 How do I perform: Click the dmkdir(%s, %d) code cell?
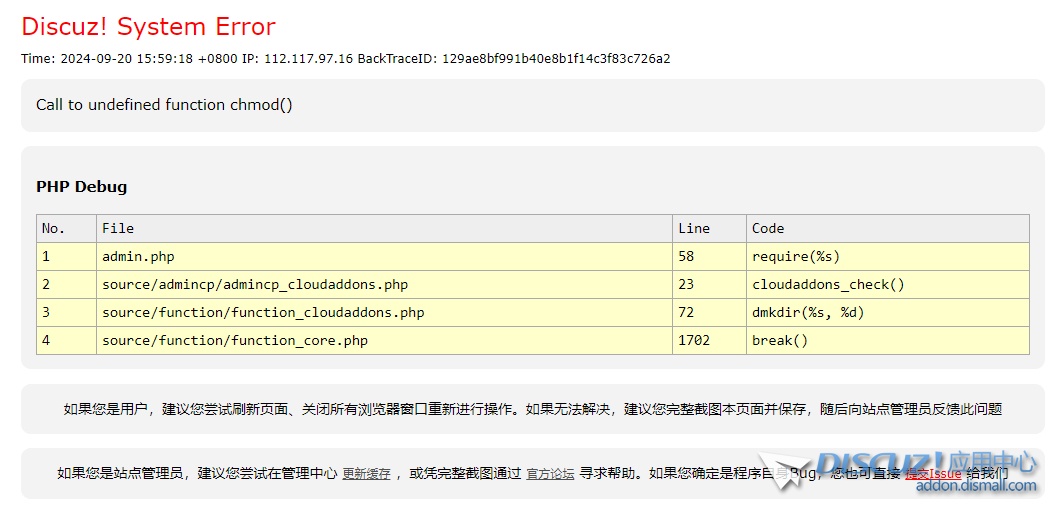click(x=808, y=313)
